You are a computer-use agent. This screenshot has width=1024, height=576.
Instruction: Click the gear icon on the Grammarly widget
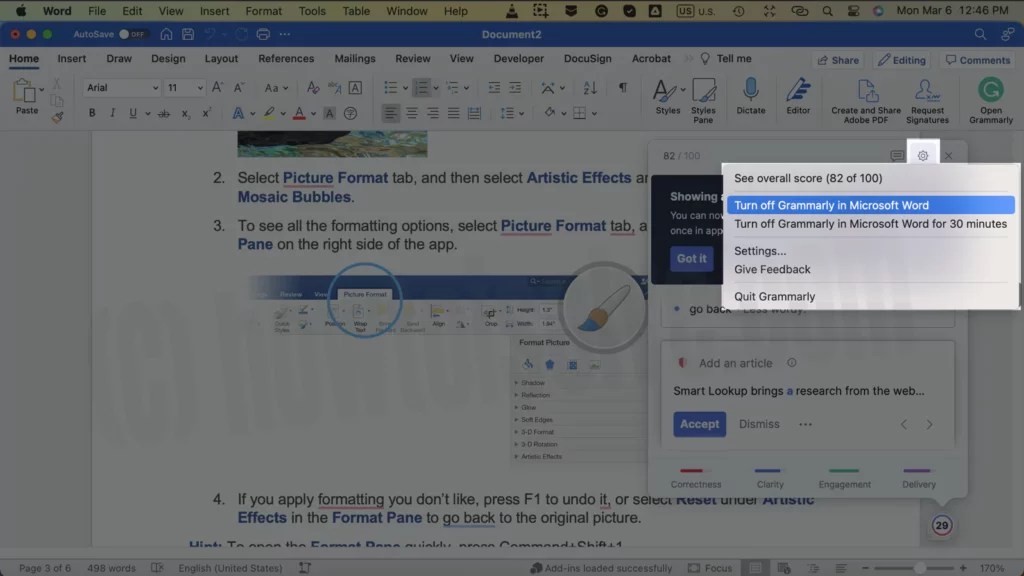pos(922,155)
